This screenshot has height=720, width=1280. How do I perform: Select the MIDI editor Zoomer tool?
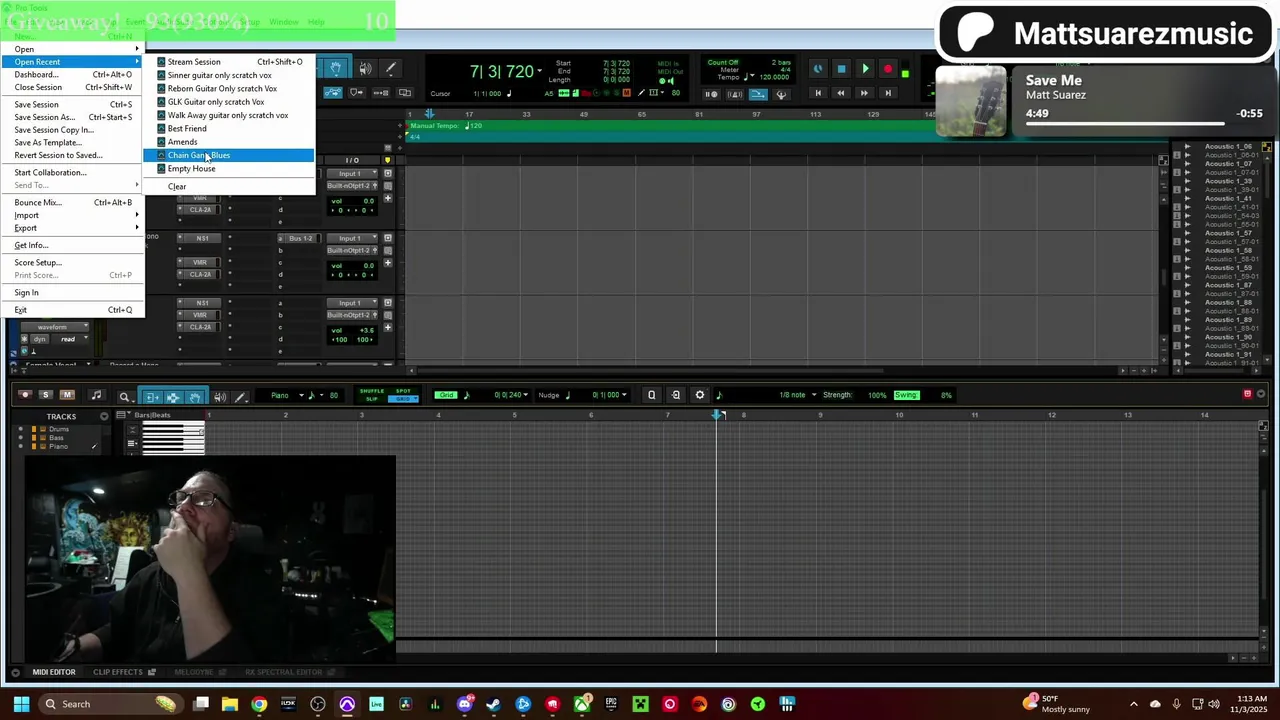[x=124, y=397]
